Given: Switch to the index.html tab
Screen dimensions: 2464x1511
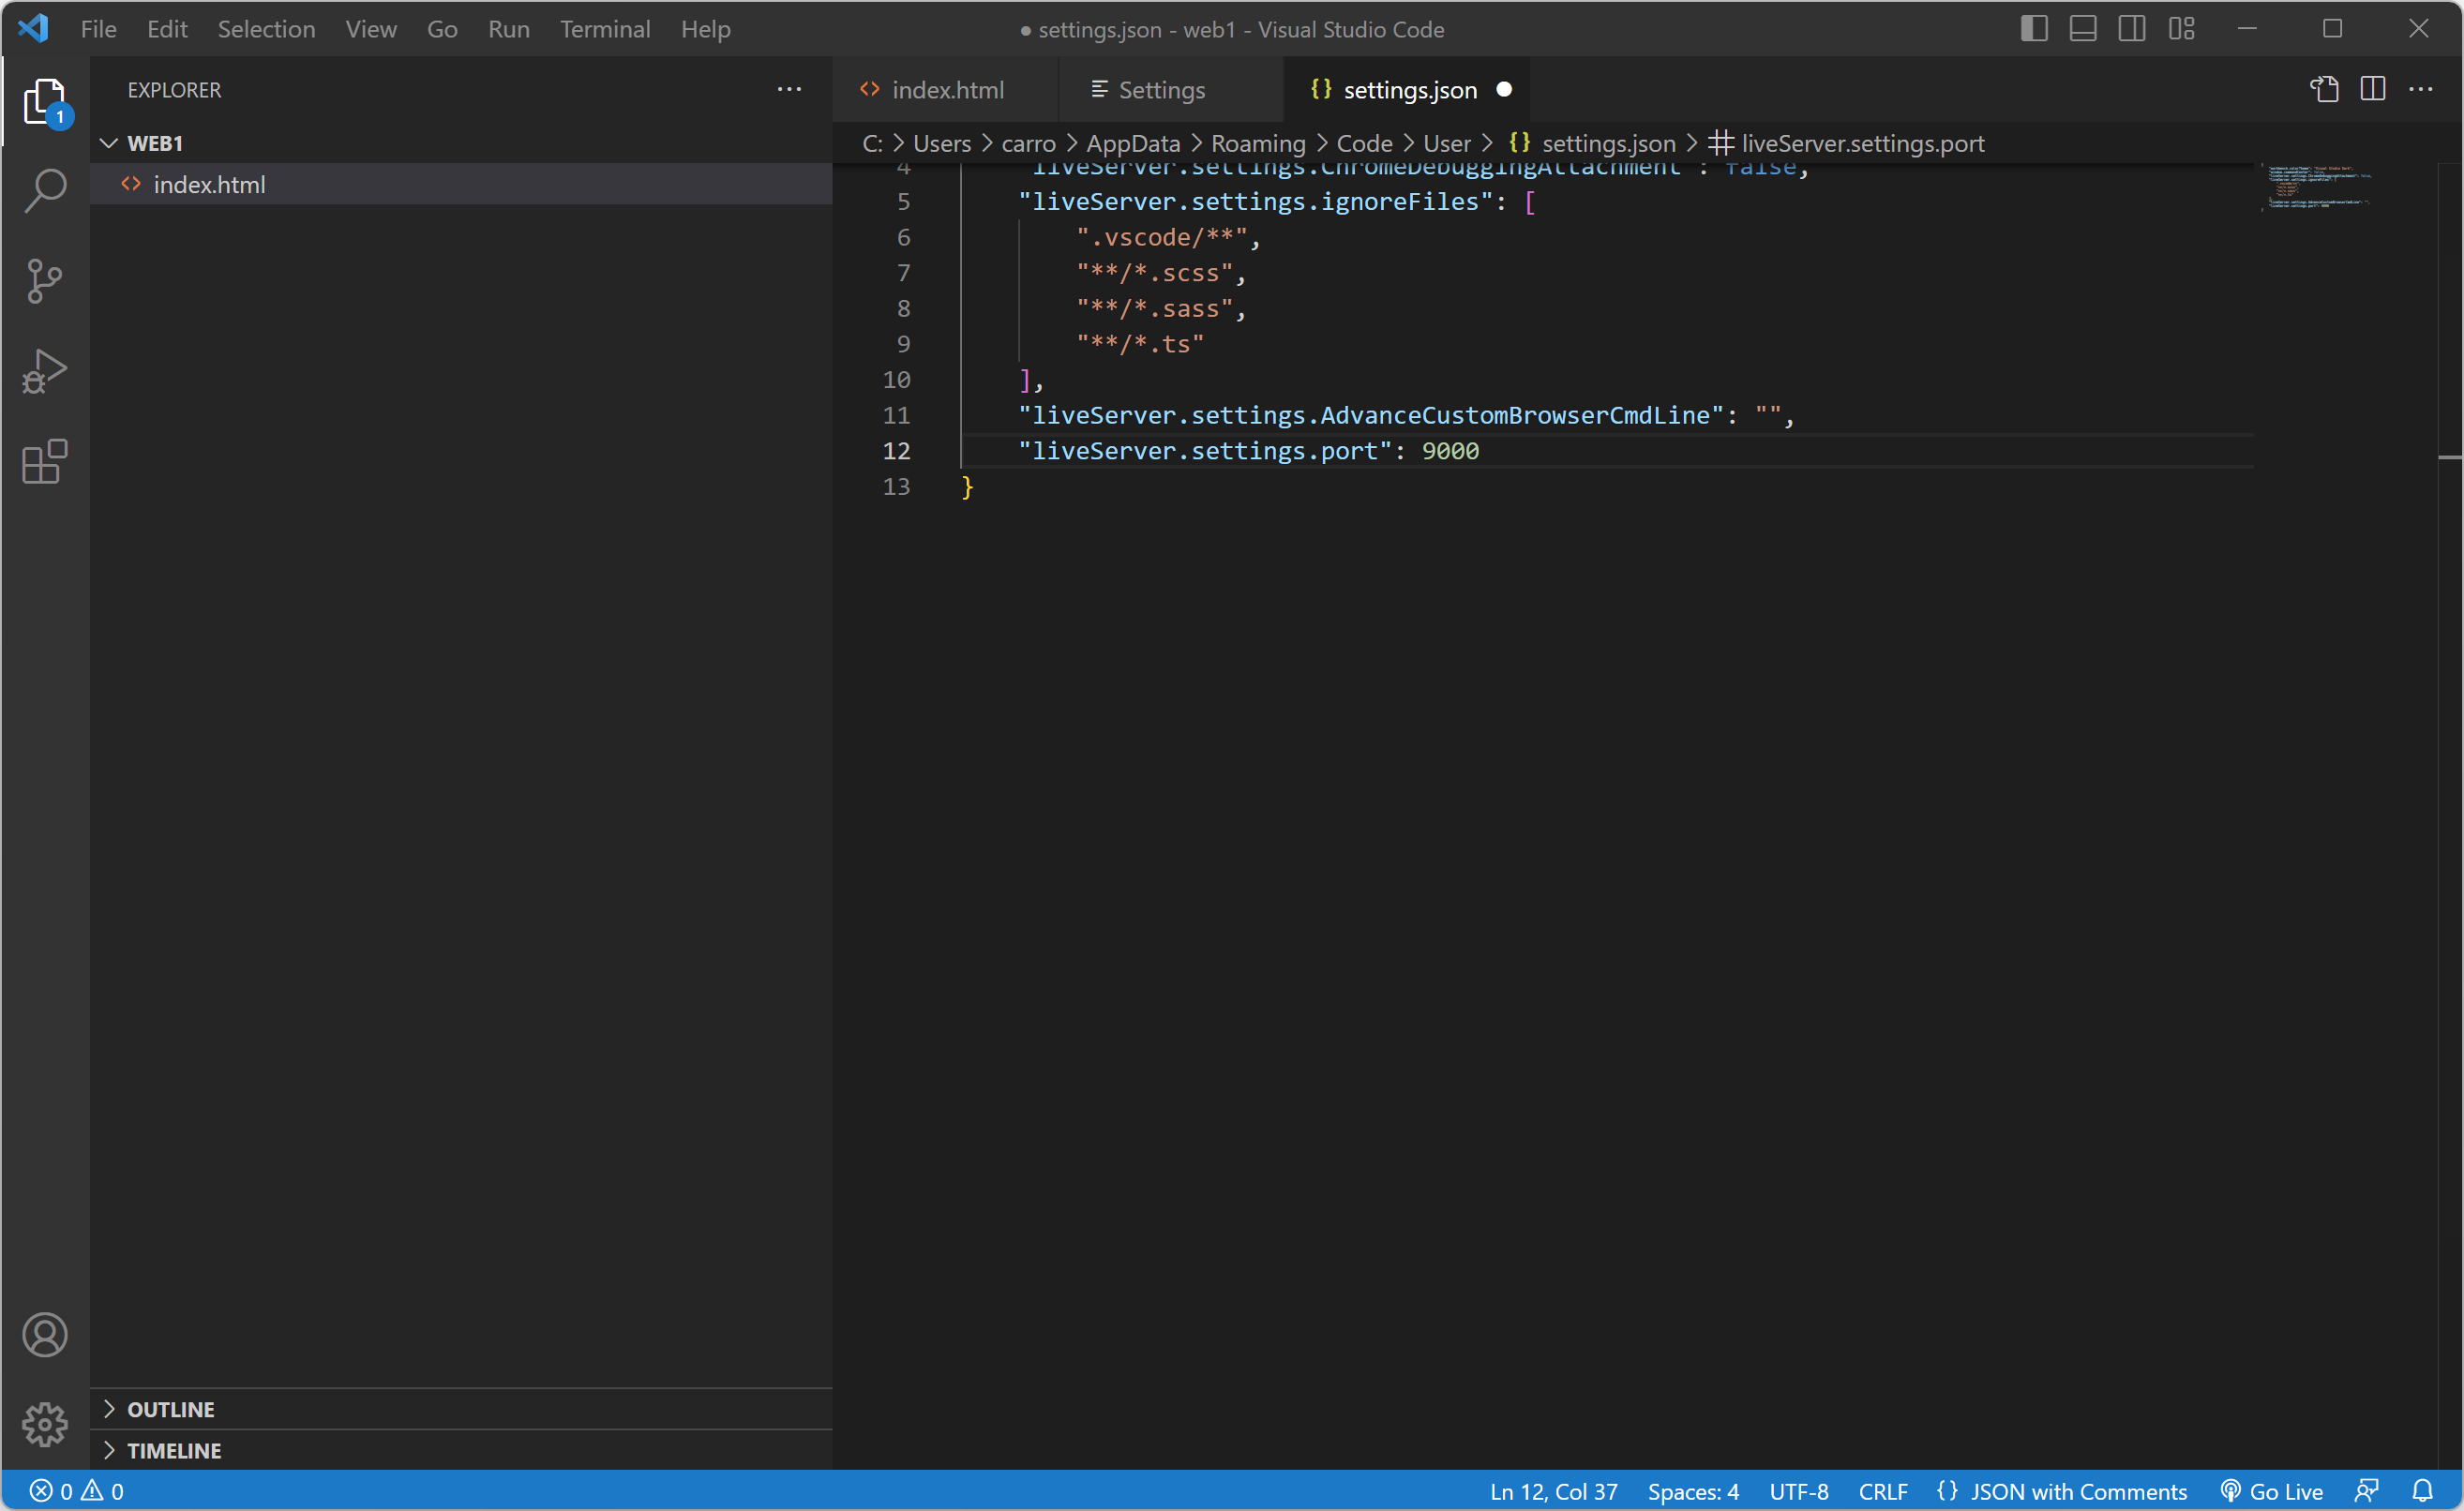Looking at the screenshot, I should pyautogui.click(x=945, y=90).
